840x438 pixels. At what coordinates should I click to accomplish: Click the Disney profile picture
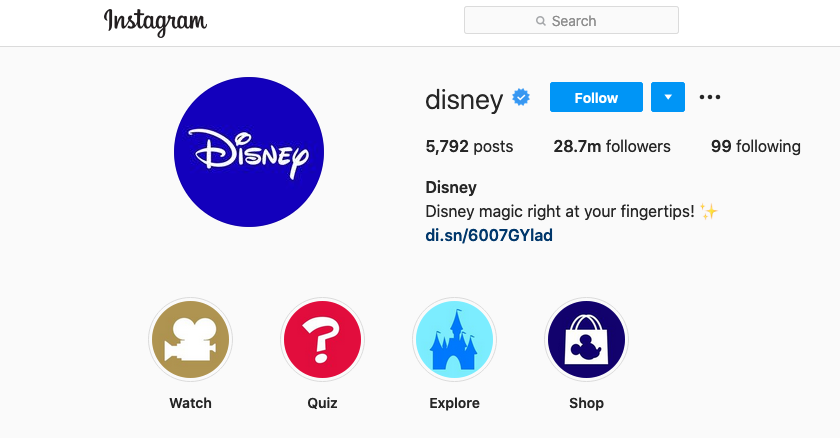tap(249, 151)
